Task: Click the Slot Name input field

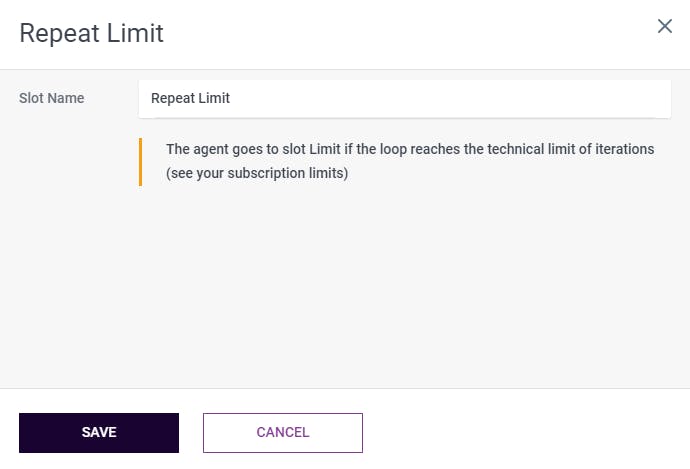Action: [404, 98]
